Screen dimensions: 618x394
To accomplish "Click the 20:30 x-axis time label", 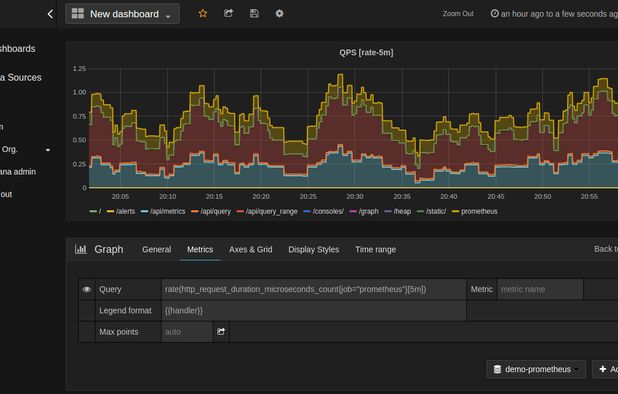I will pyautogui.click(x=355, y=196).
